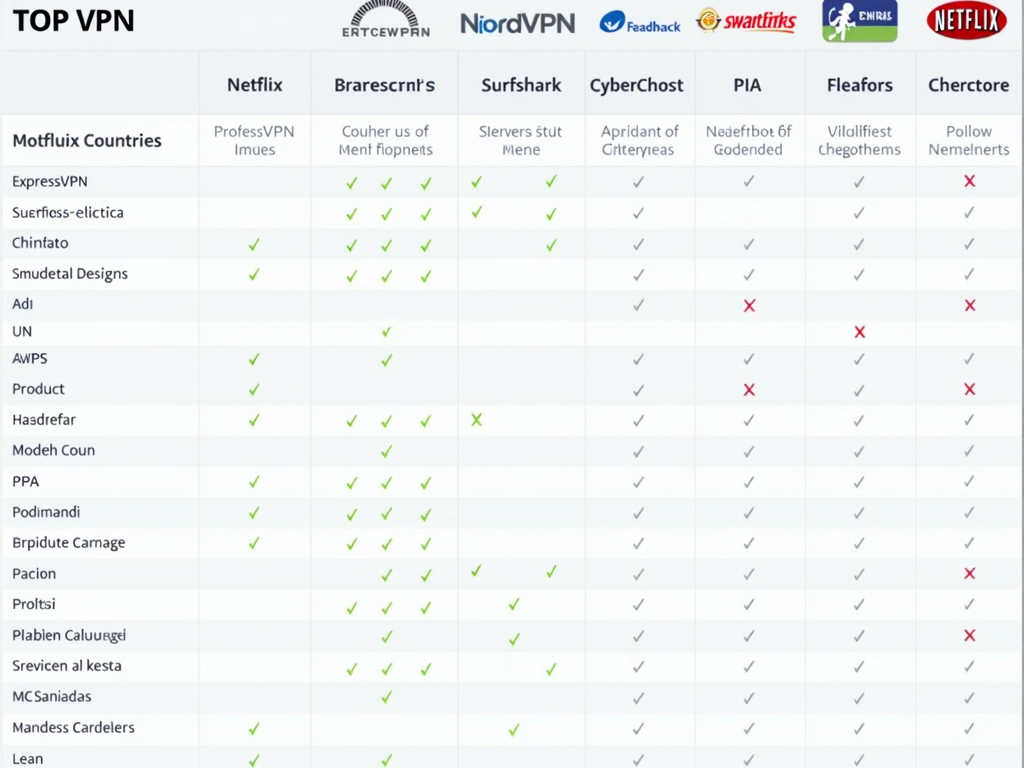Viewport: 1024px width, 768px height.
Task: Click gray check in AWPS row under Fleafors
Action: click(859, 359)
